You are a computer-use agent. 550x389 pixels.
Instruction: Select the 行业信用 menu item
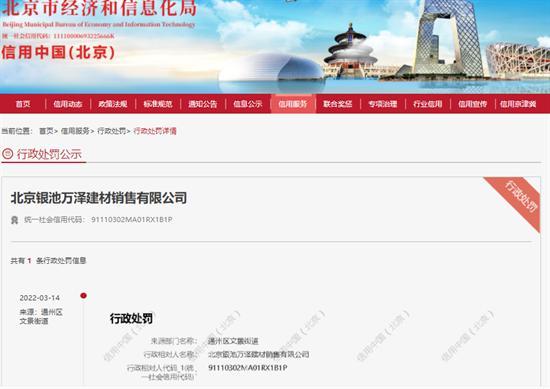(x=428, y=104)
